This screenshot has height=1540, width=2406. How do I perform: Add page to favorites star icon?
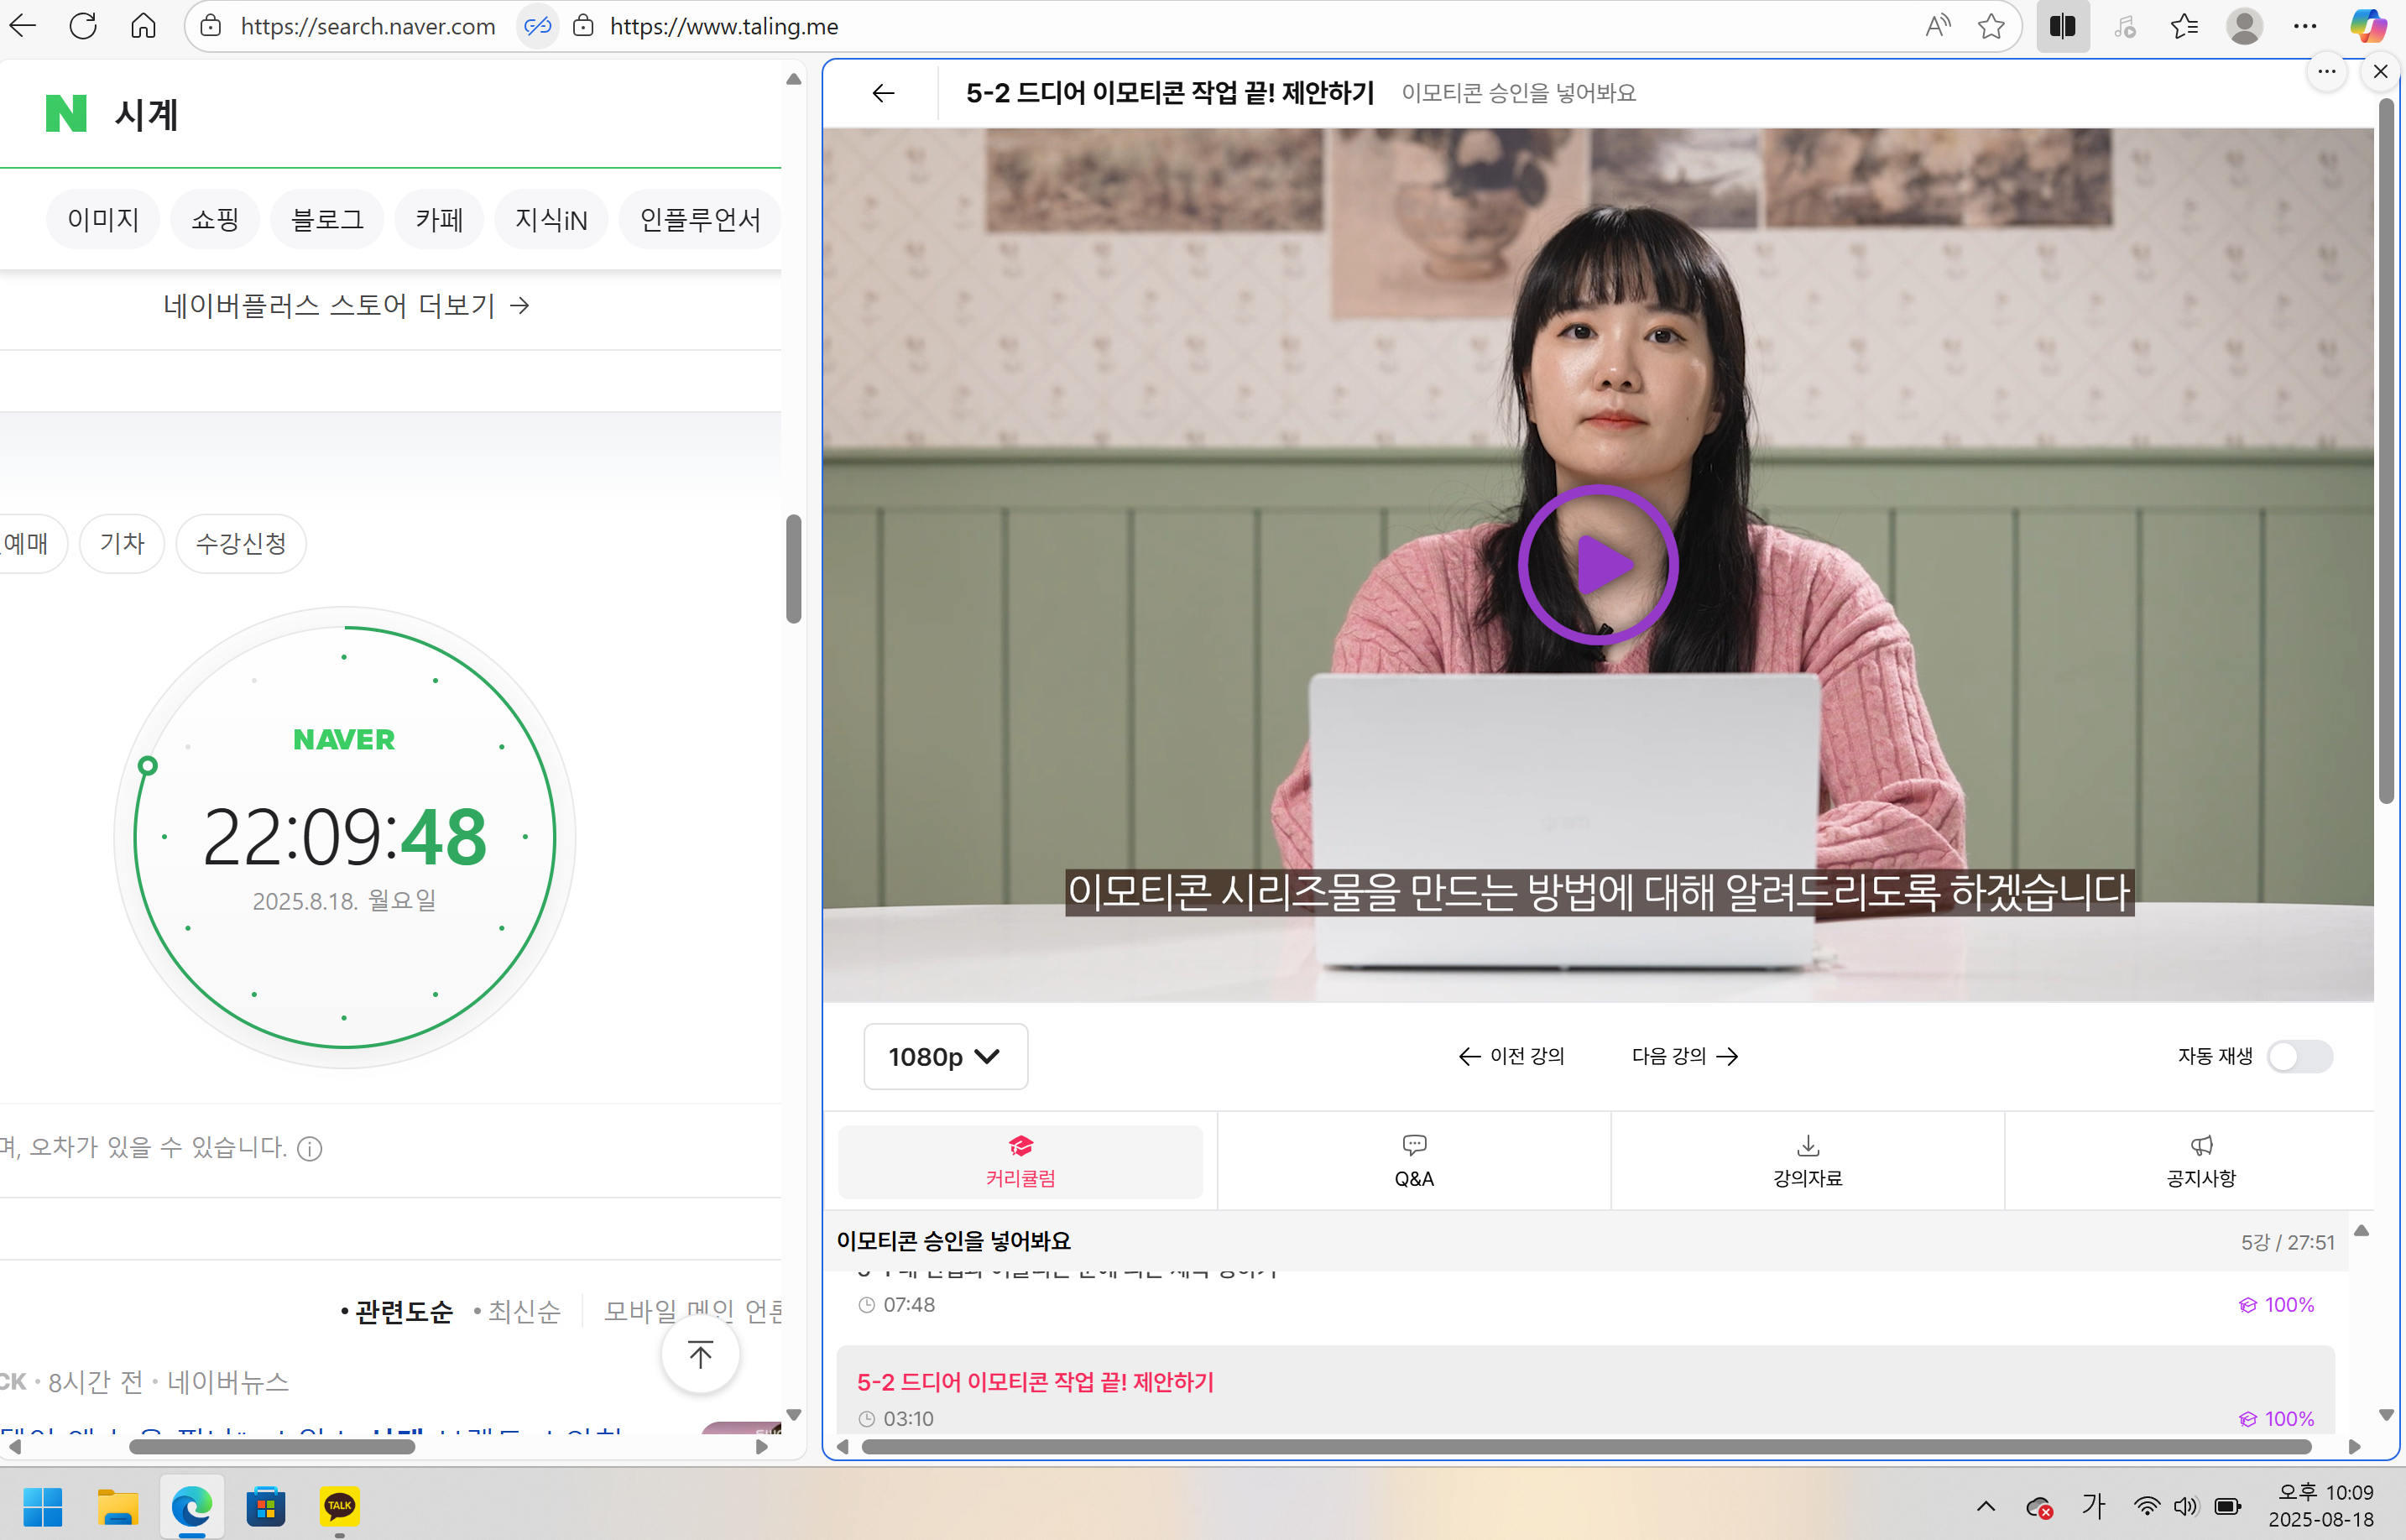pos(1990,26)
